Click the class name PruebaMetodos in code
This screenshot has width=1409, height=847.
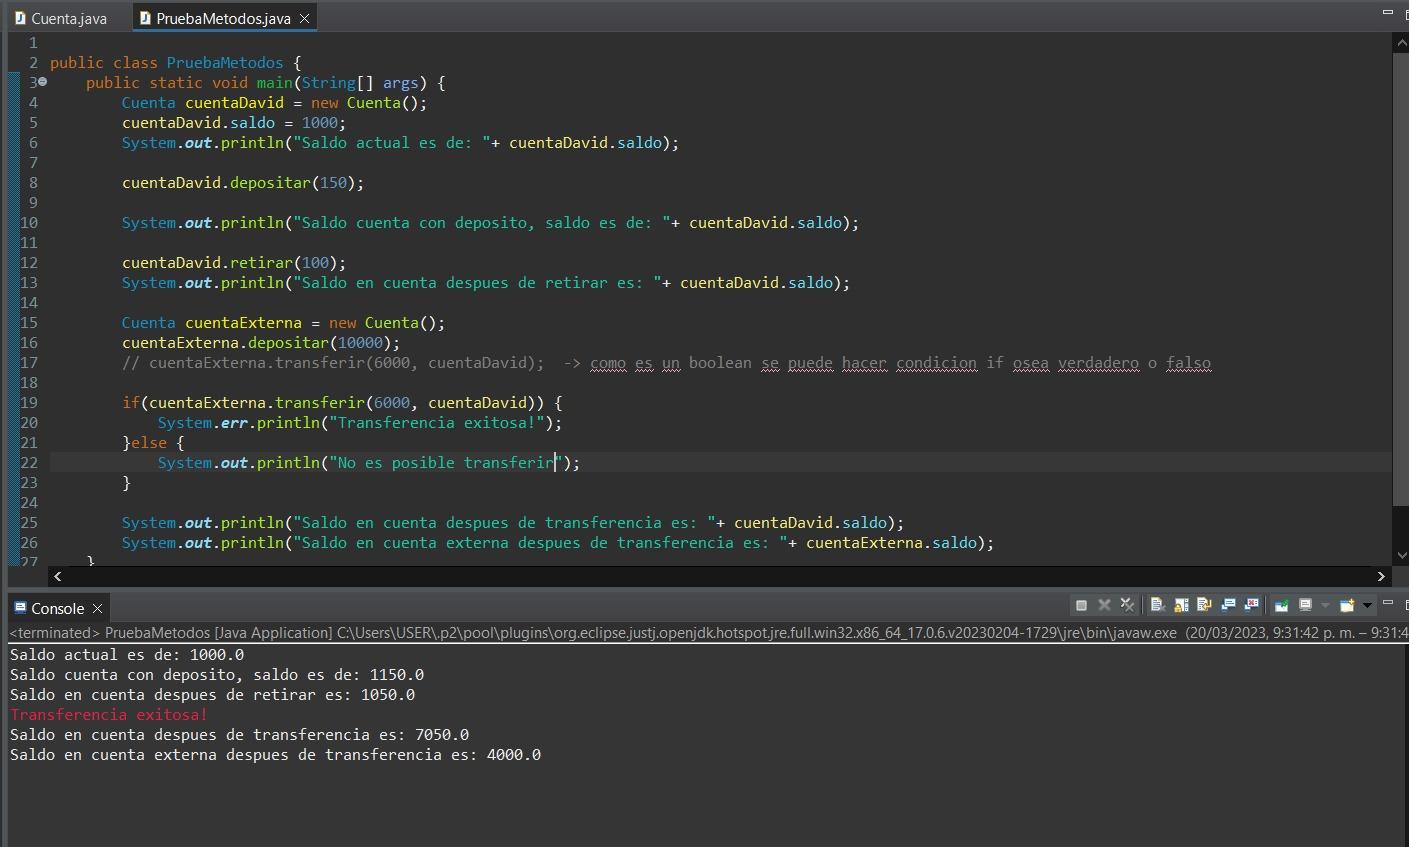pos(225,62)
